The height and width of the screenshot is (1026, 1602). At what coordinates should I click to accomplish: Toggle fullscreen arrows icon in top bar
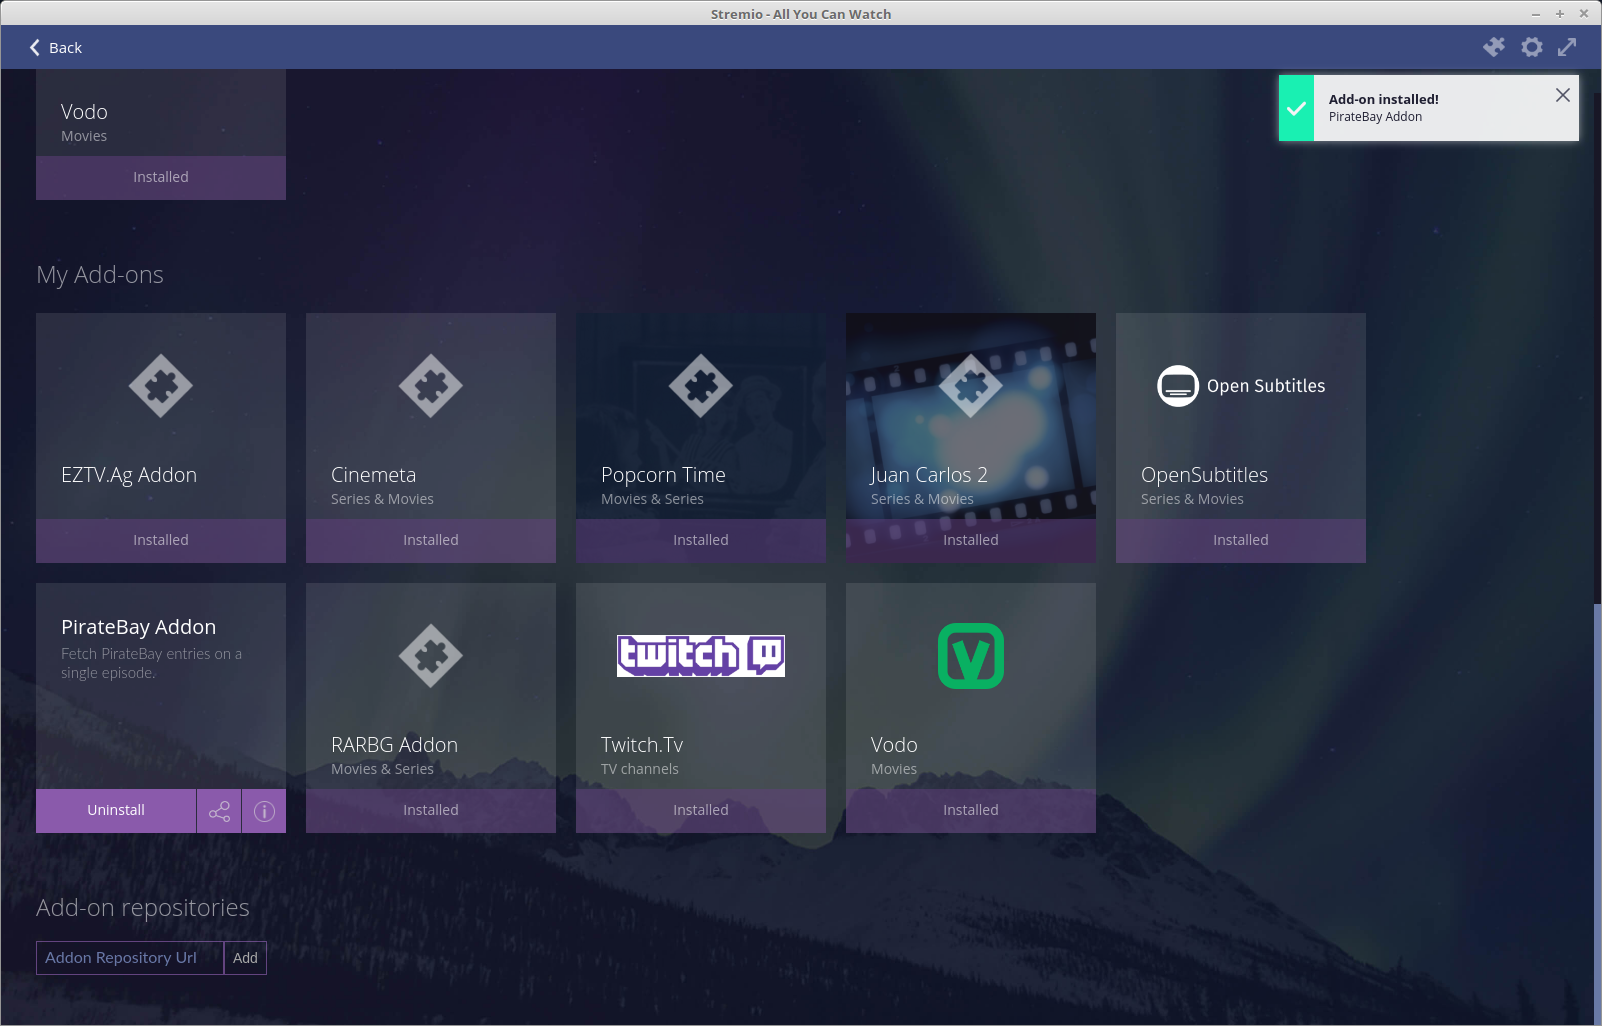tap(1567, 47)
